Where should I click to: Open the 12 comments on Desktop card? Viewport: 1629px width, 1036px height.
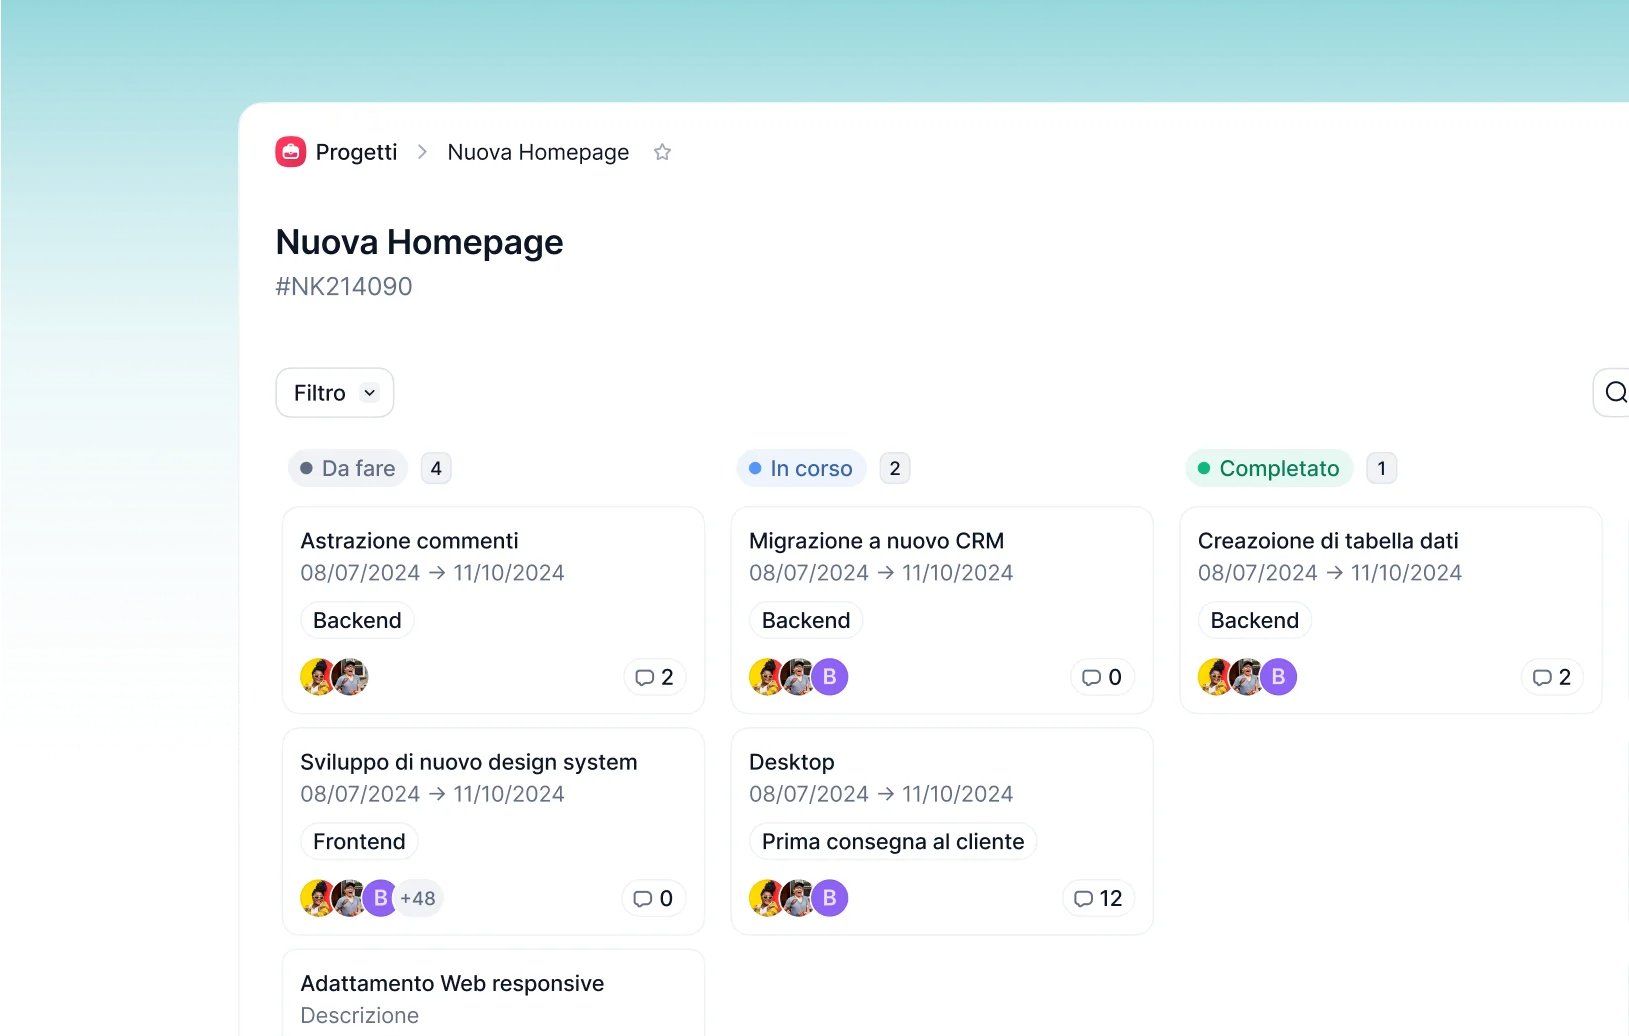pyautogui.click(x=1098, y=898)
